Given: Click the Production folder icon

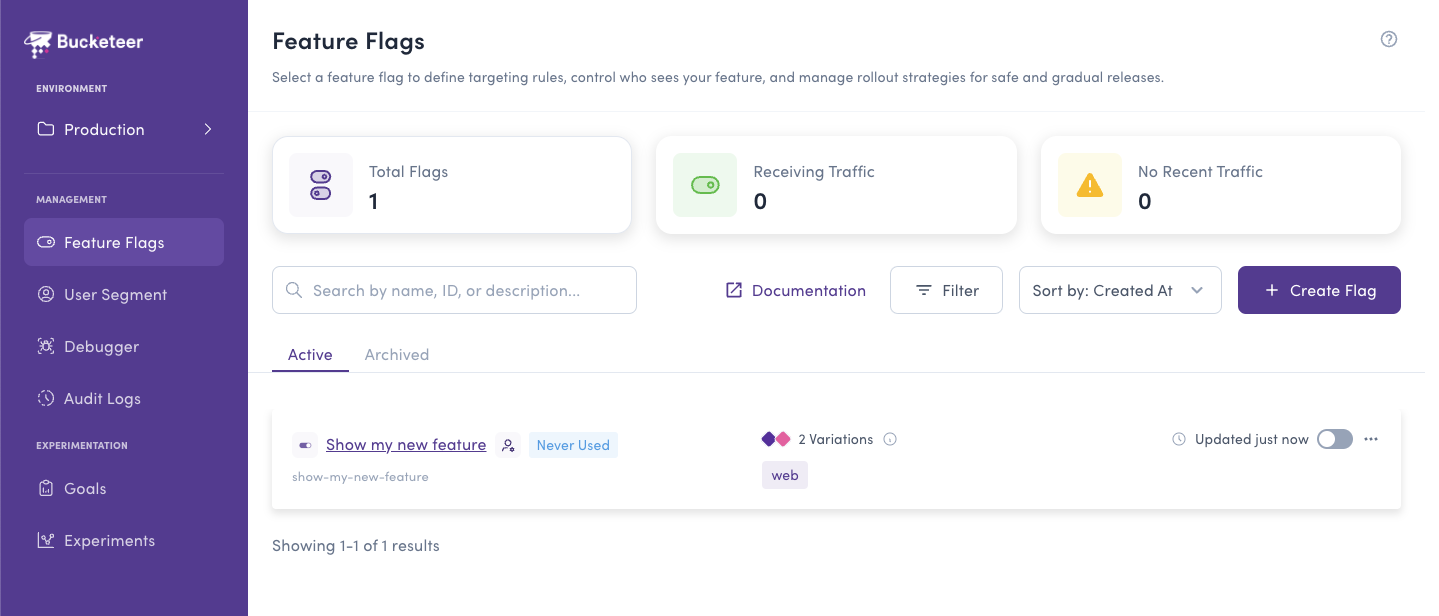Looking at the screenshot, I should click(45, 129).
